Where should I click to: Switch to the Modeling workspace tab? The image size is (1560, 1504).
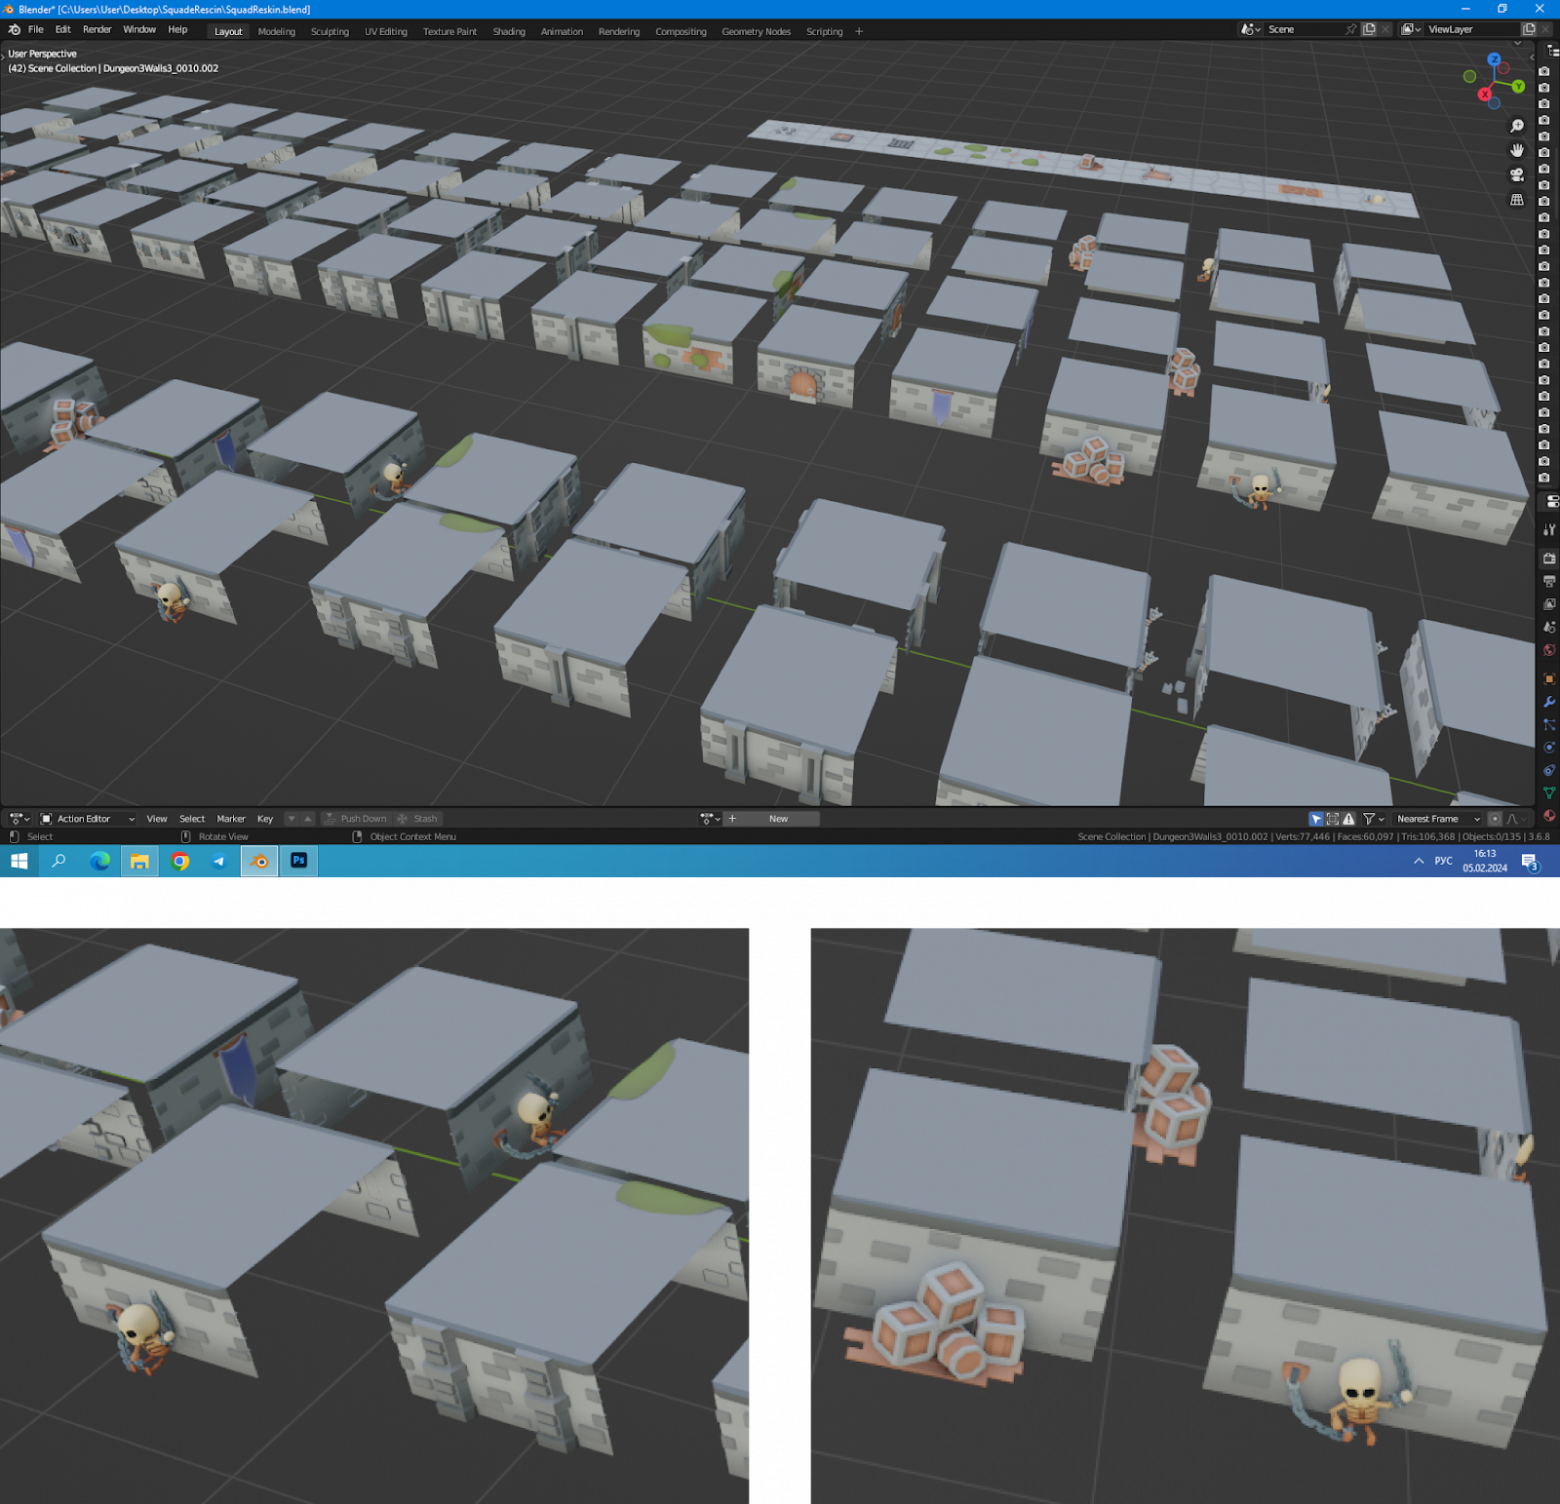pyautogui.click(x=276, y=32)
